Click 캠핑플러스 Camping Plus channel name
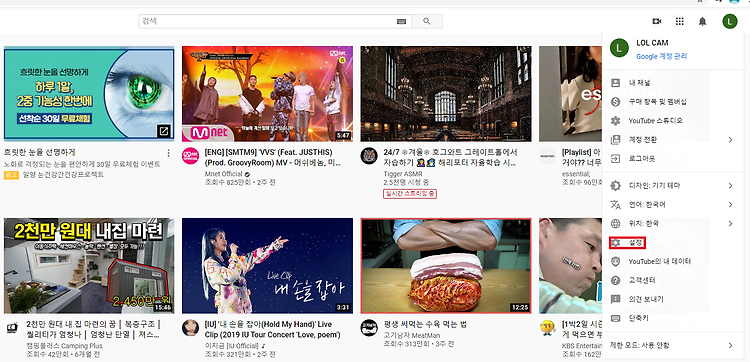 click(65, 346)
